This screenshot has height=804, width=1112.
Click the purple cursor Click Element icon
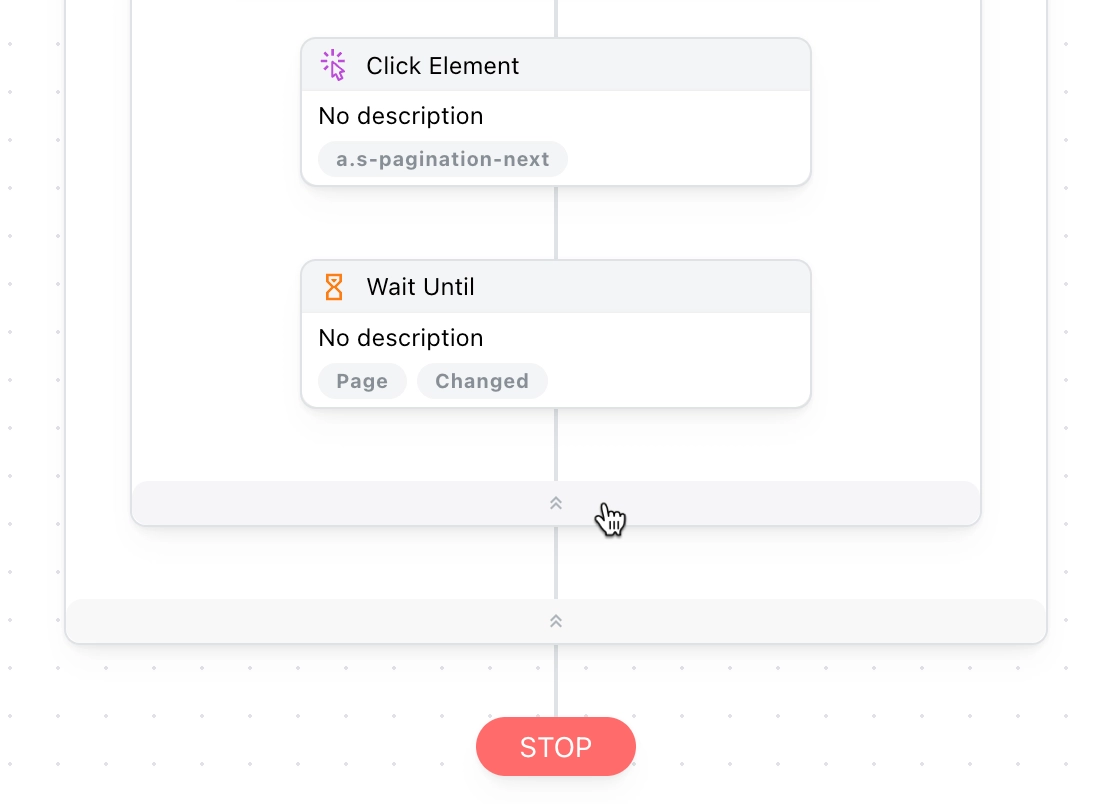click(333, 65)
